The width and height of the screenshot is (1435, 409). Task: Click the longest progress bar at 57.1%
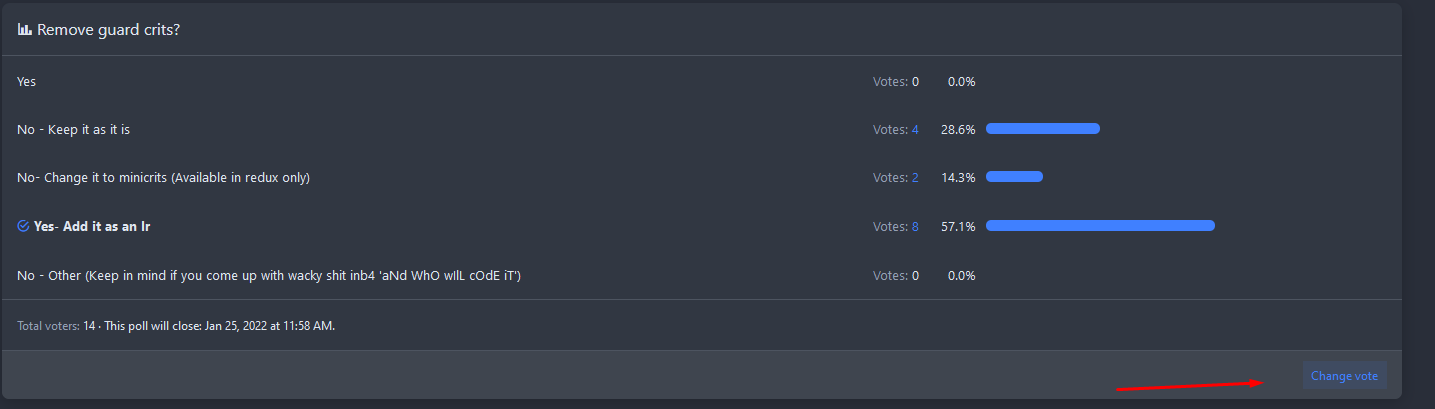point(1100,226)
